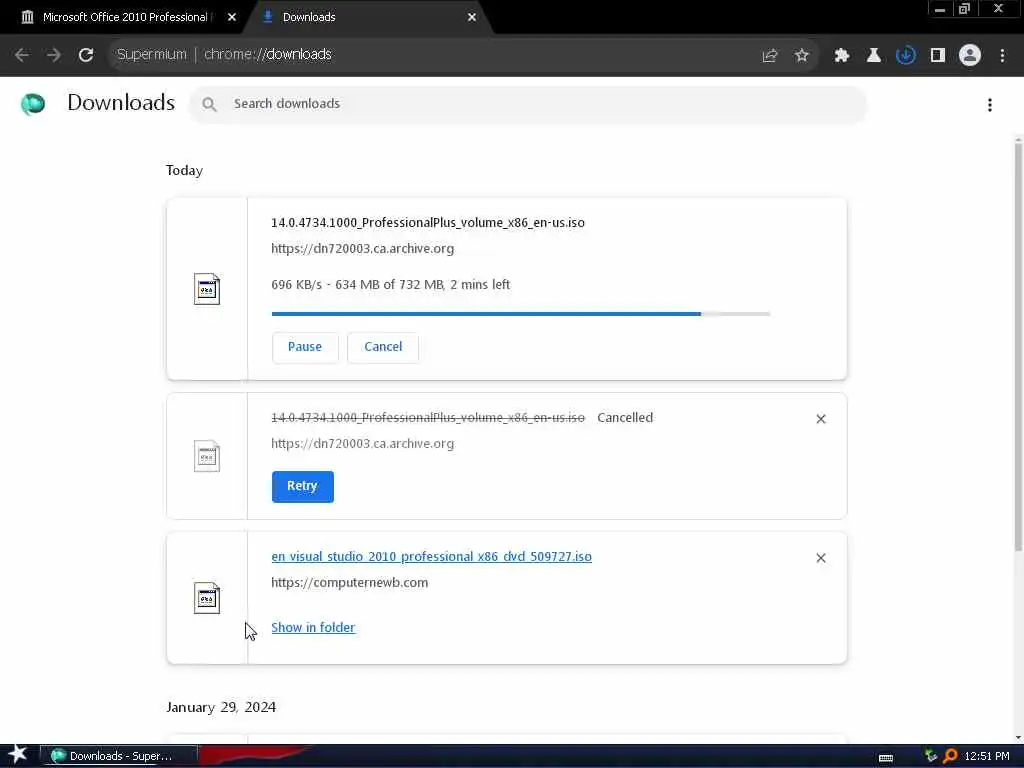Share this page icon in address bar
The height and width of the screenshot is (768, 1024).
(x=770, y=56)
